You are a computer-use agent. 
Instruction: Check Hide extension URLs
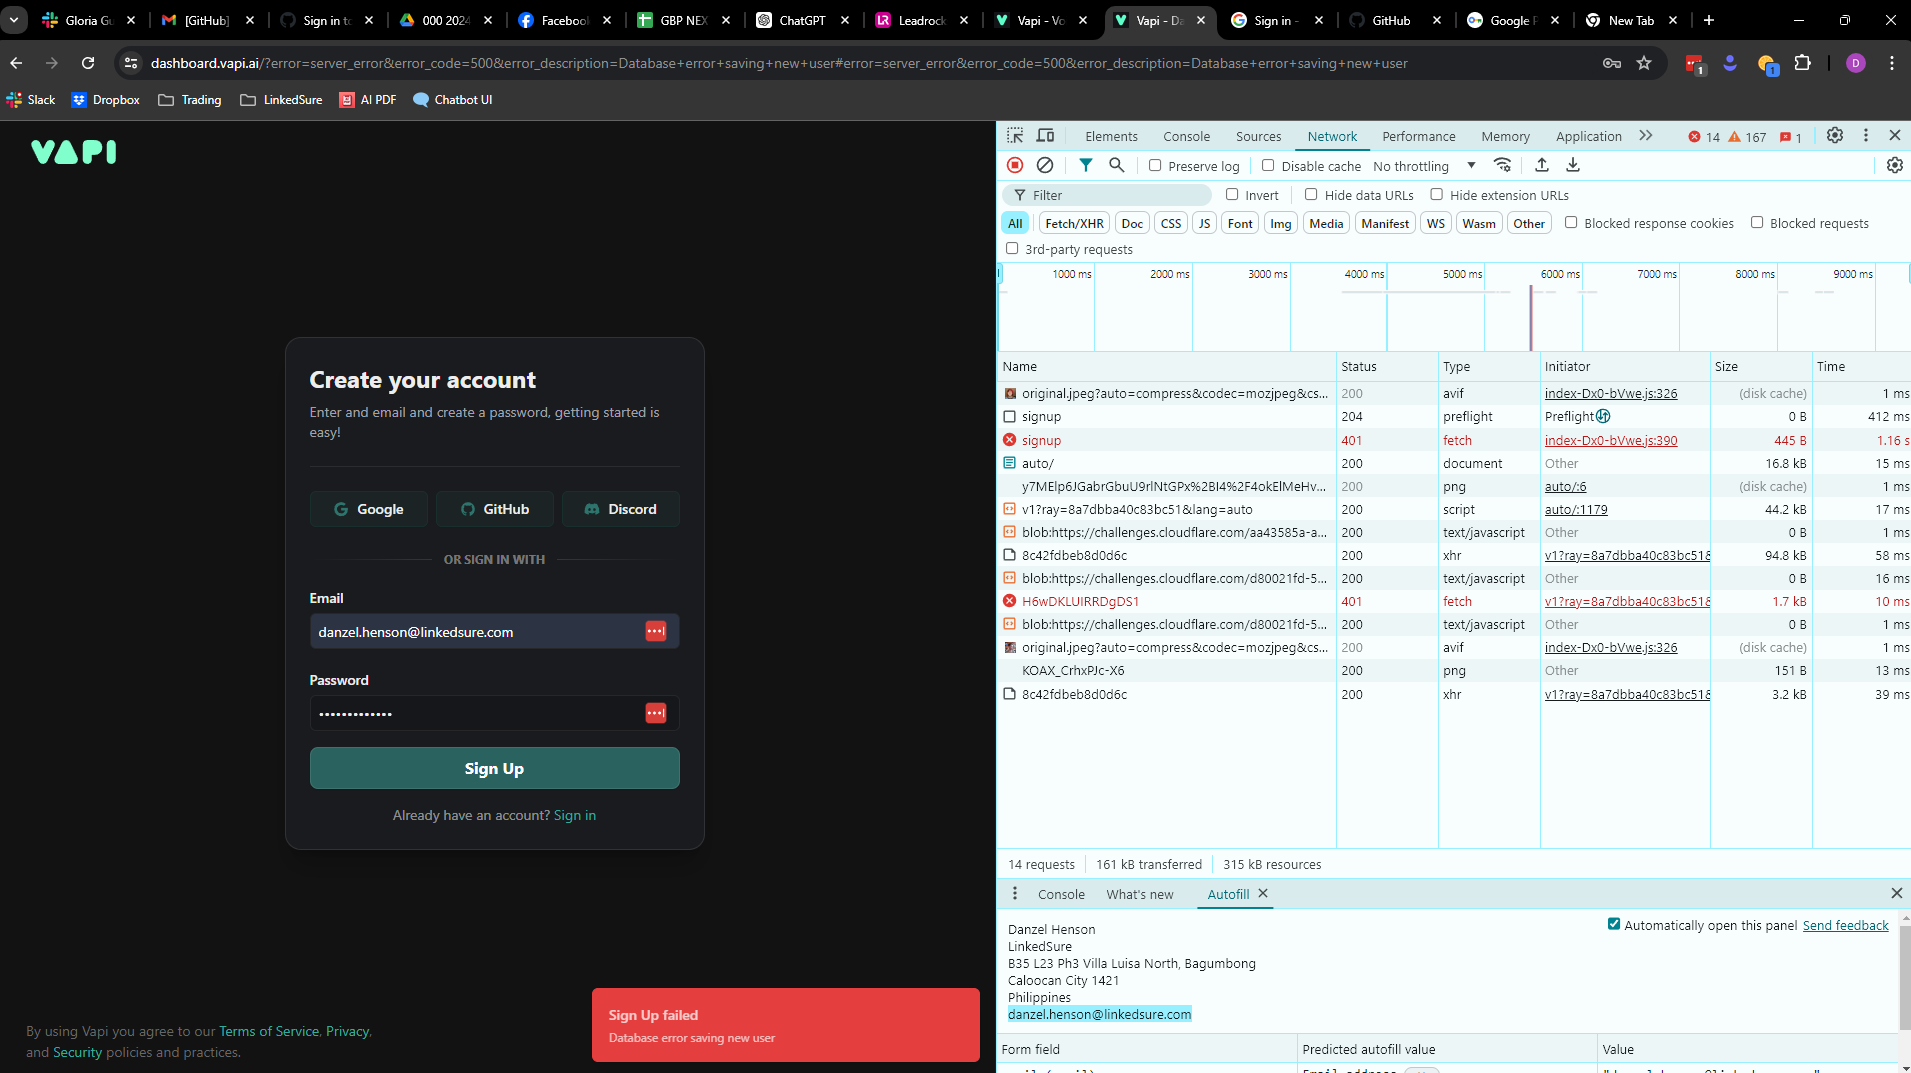point(1437,194)
